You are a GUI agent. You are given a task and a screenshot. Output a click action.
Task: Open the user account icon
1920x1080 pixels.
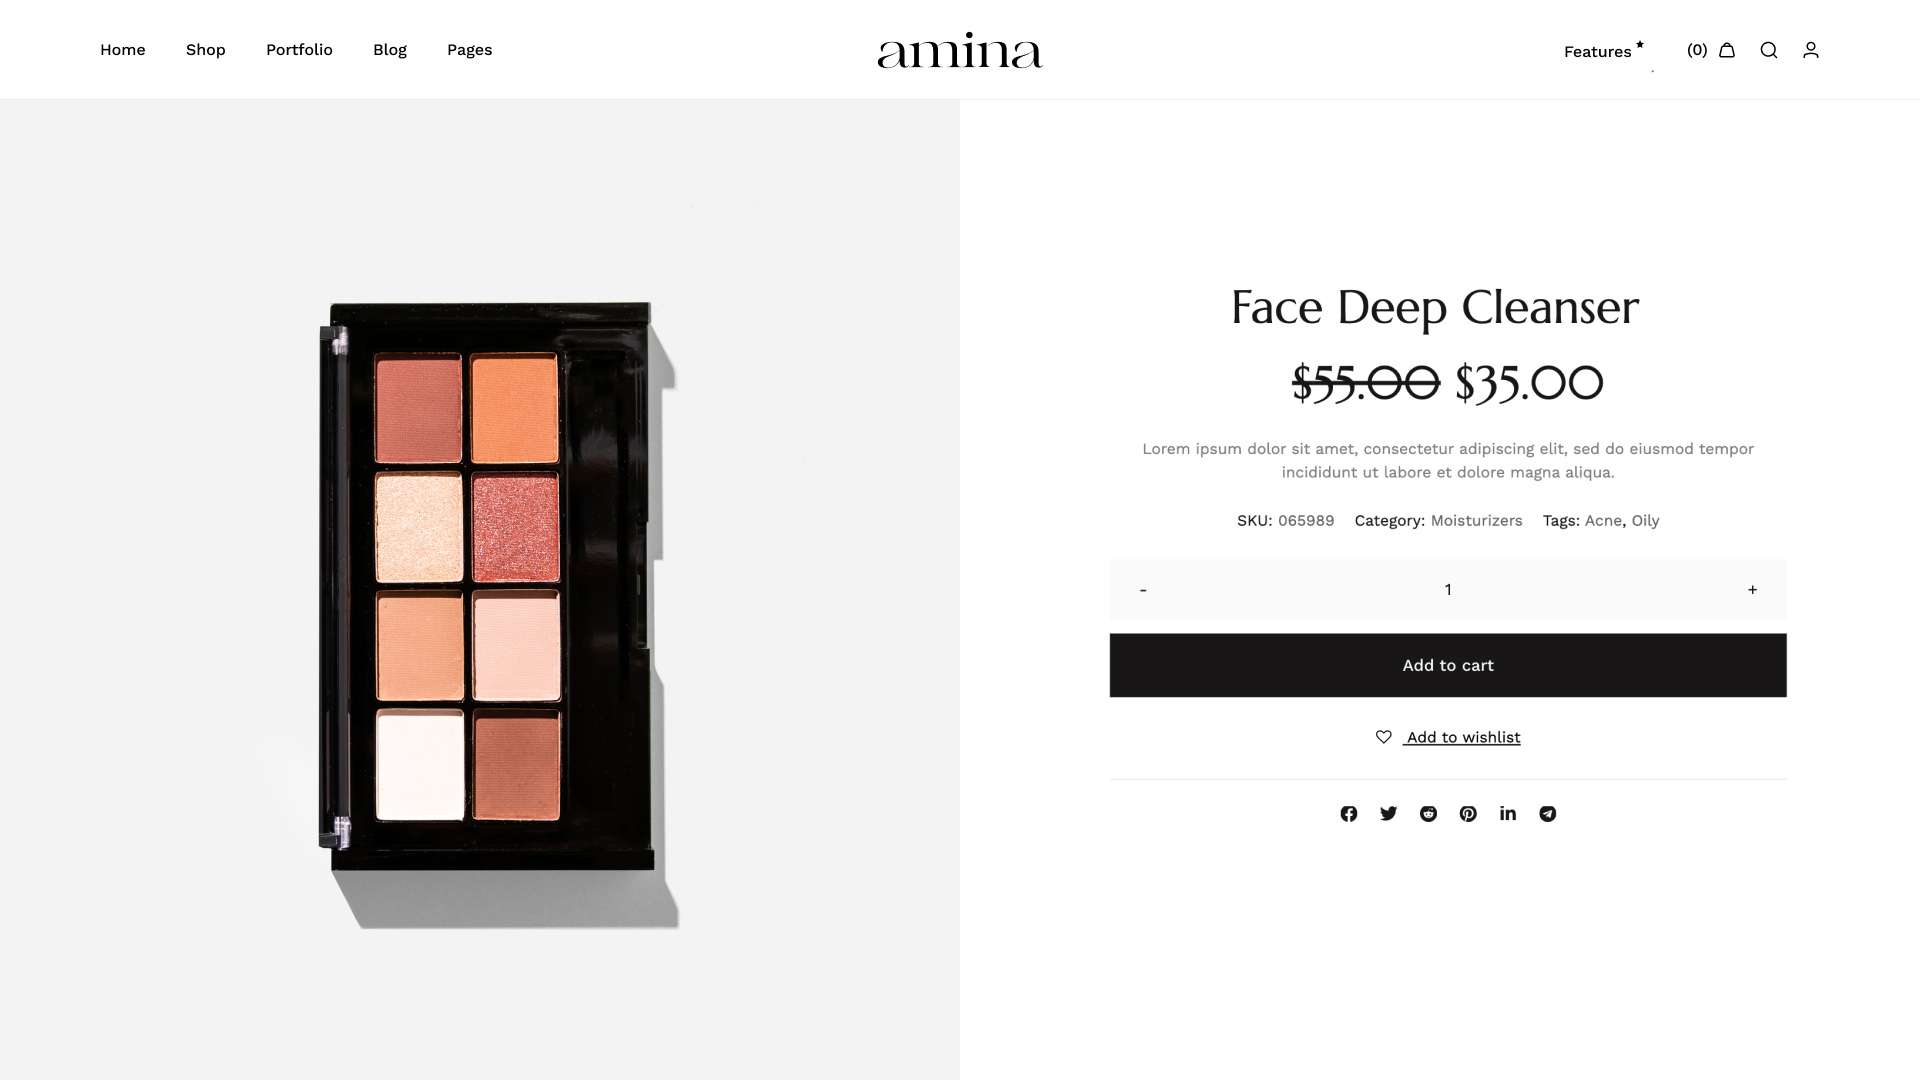(x=1811, y=50)
